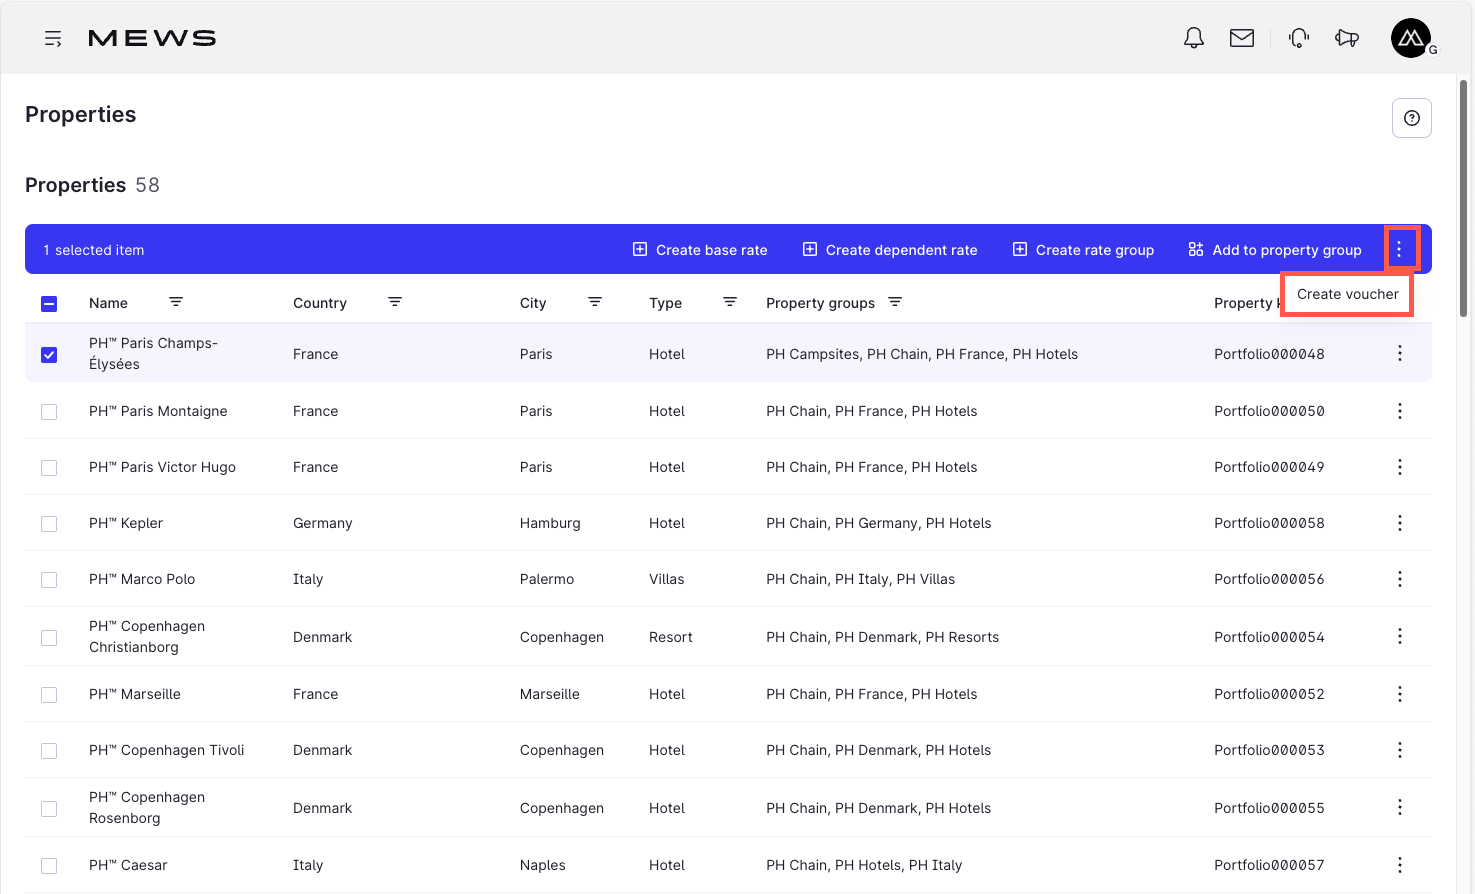The width and height of the screenshot is (1475, 894).
Task: Click Create base rate
Action: [700, 250]
